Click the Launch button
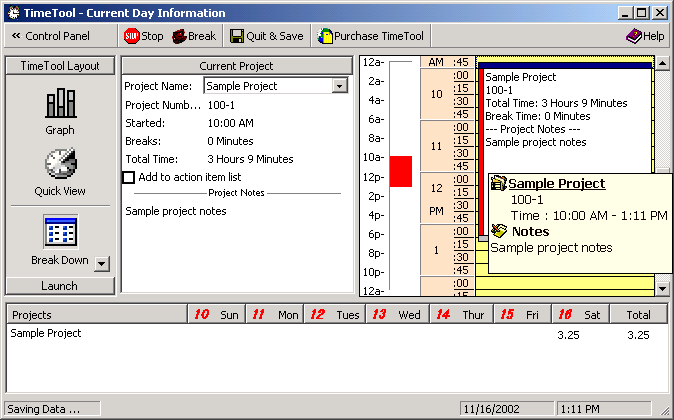The width and height of the screenshot is (674, 420). click(60, 286)
